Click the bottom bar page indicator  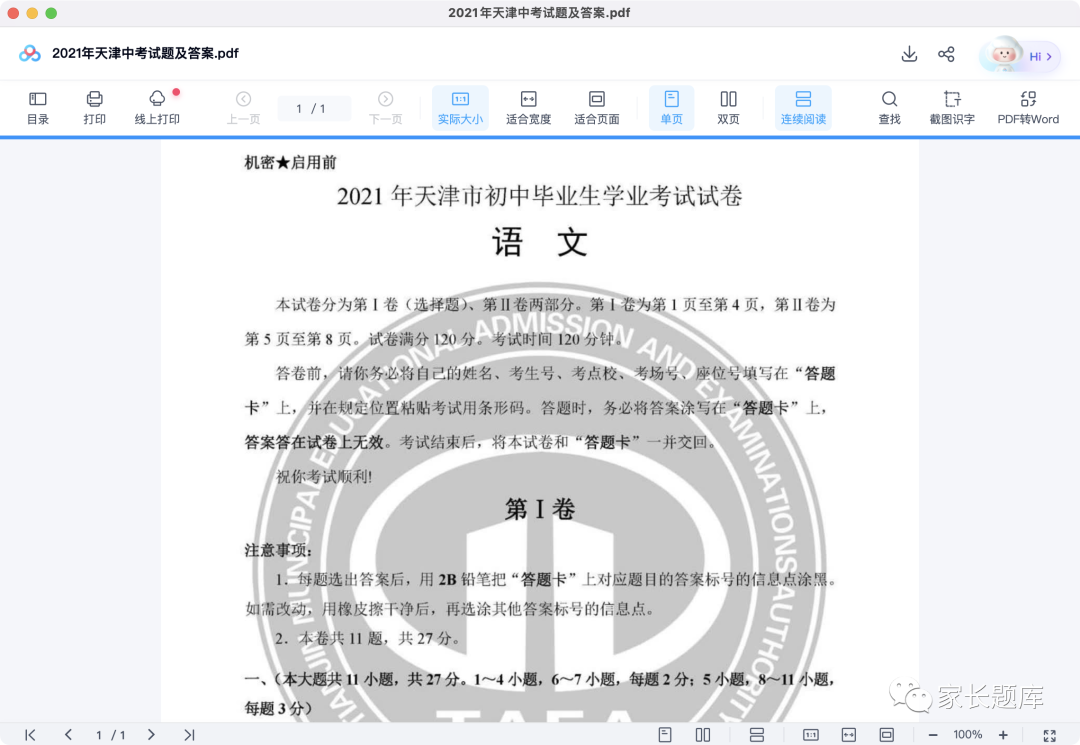click(110, 735)
